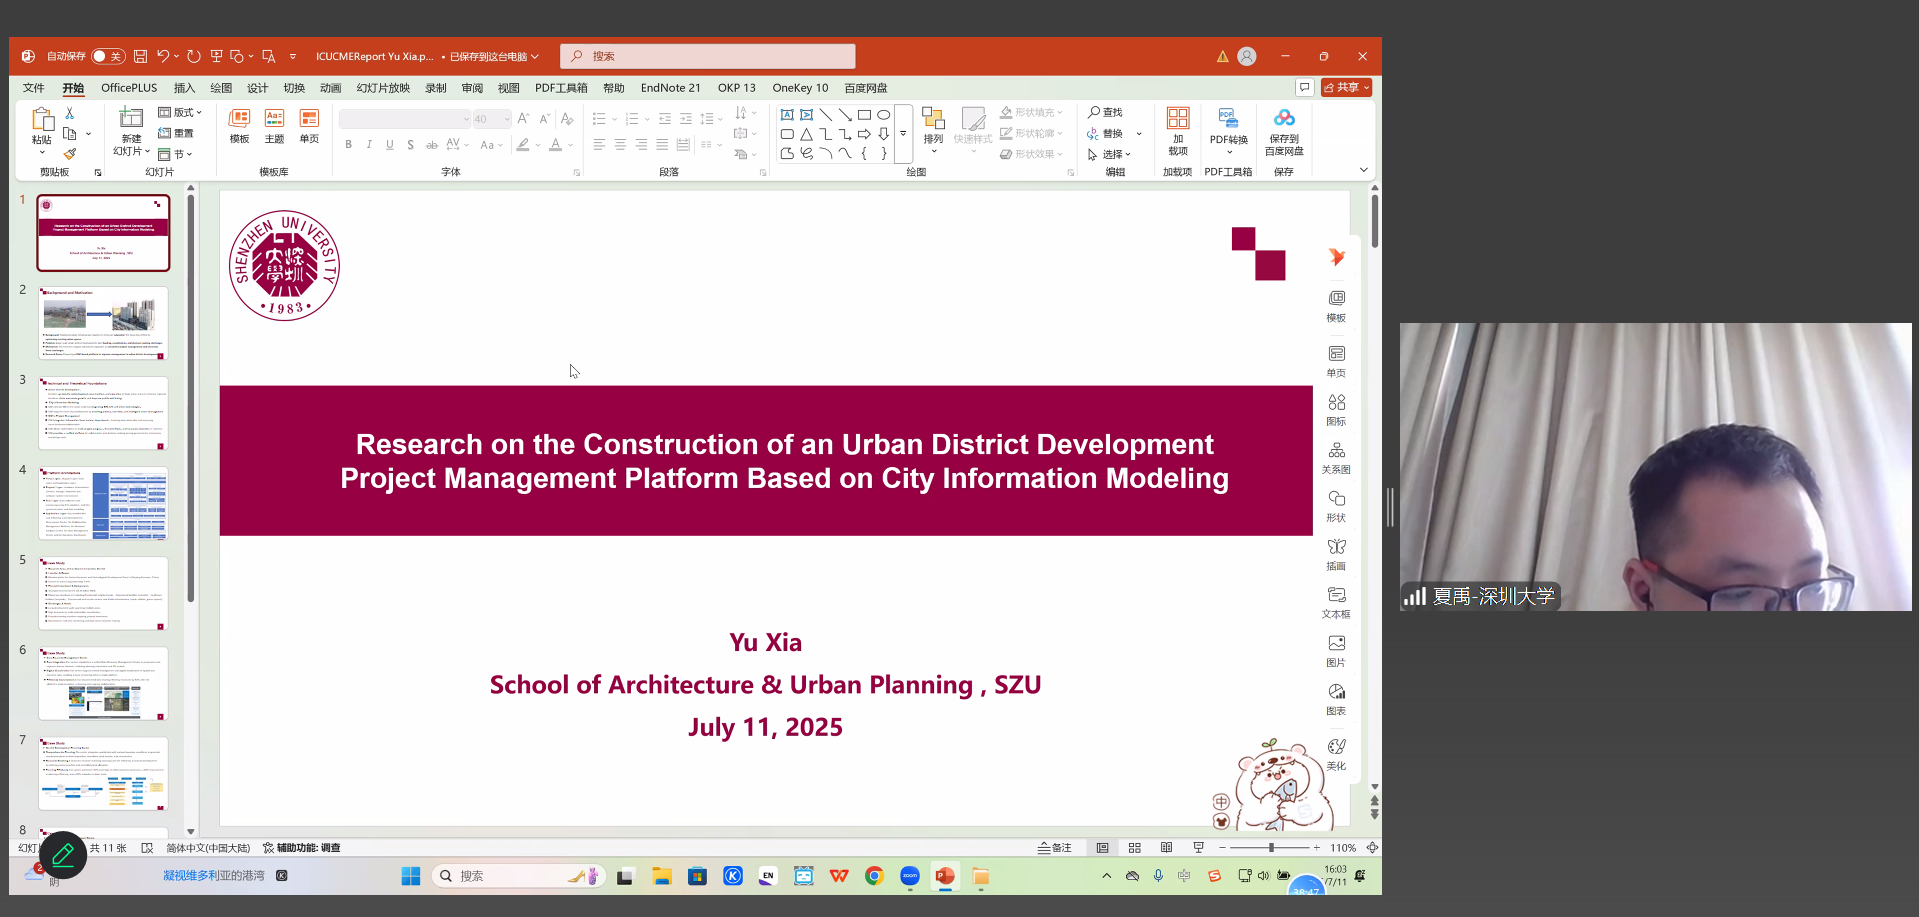
Task: Select slide 6 thumbnail
Action: tap(104, 683)
